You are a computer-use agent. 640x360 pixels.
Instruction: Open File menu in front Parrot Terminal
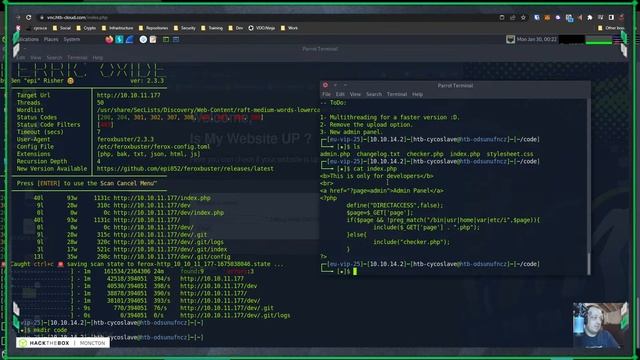[327, 94]
